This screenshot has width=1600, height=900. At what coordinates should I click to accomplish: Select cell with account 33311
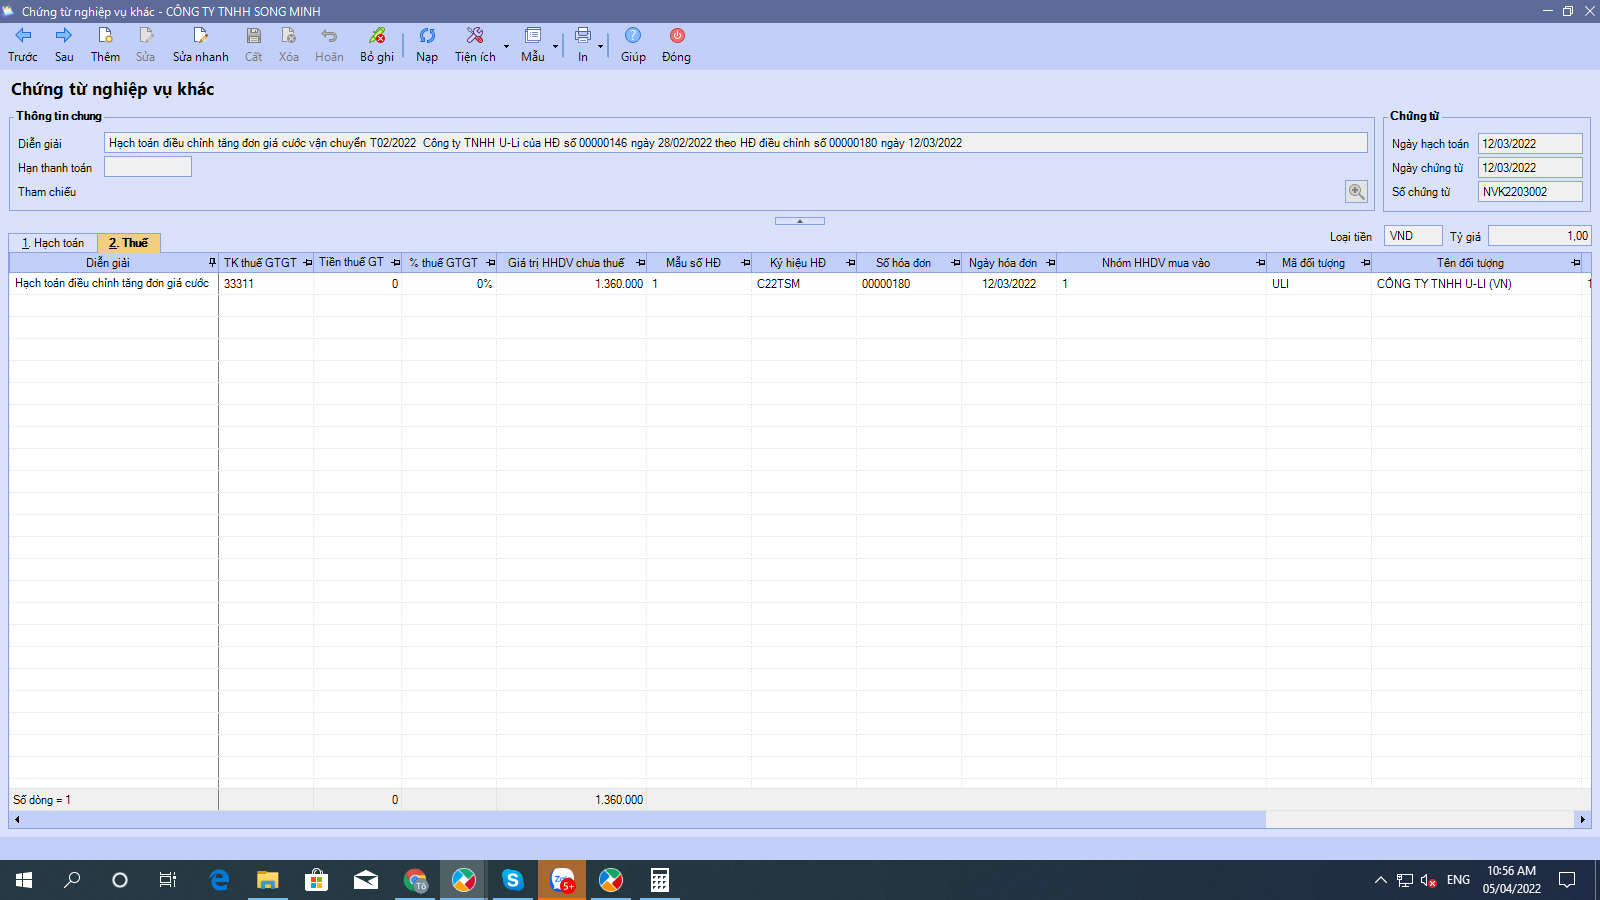point(266,284)
